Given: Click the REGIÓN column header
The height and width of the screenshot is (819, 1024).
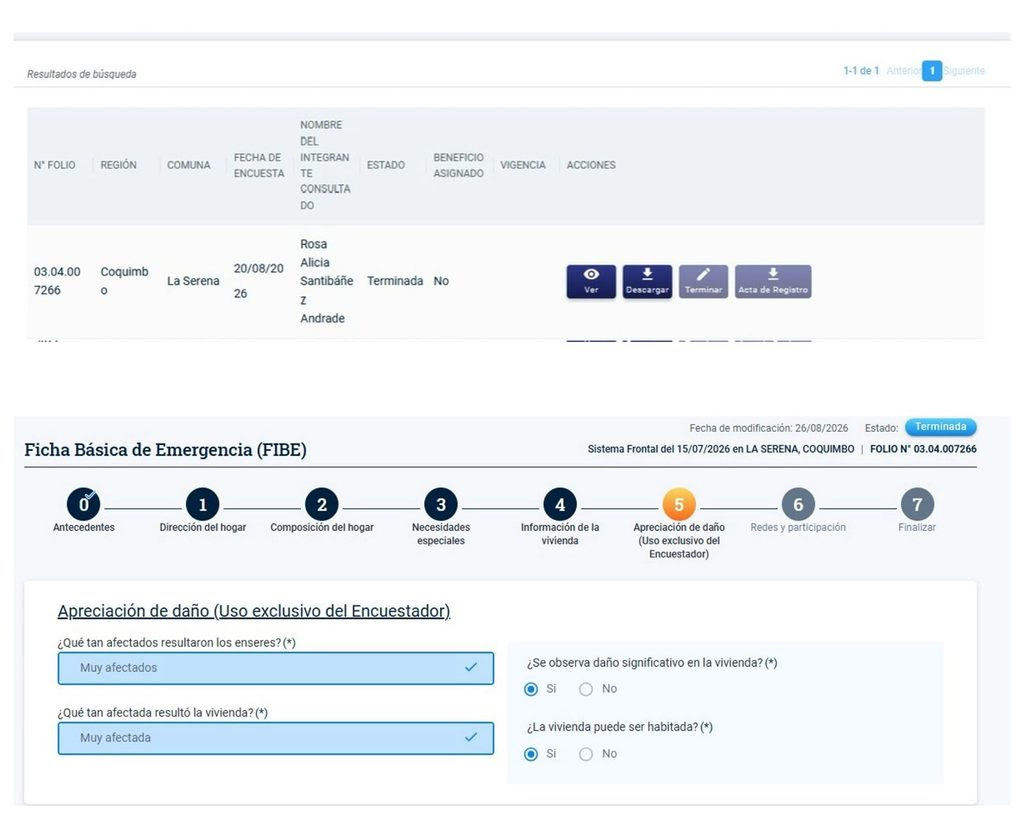Looking at the screenshot, I should [x=118, y=165].
